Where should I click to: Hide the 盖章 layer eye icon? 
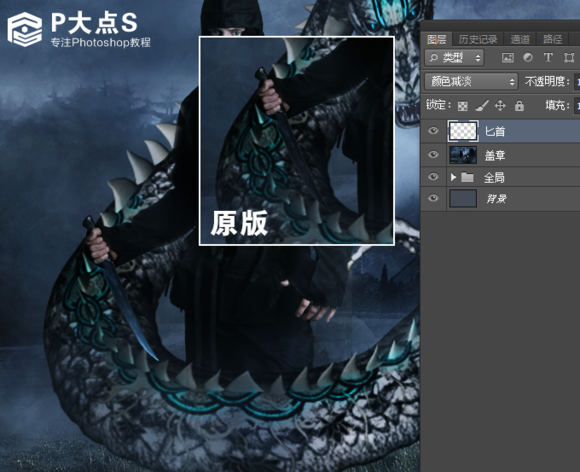click(433, 154)
